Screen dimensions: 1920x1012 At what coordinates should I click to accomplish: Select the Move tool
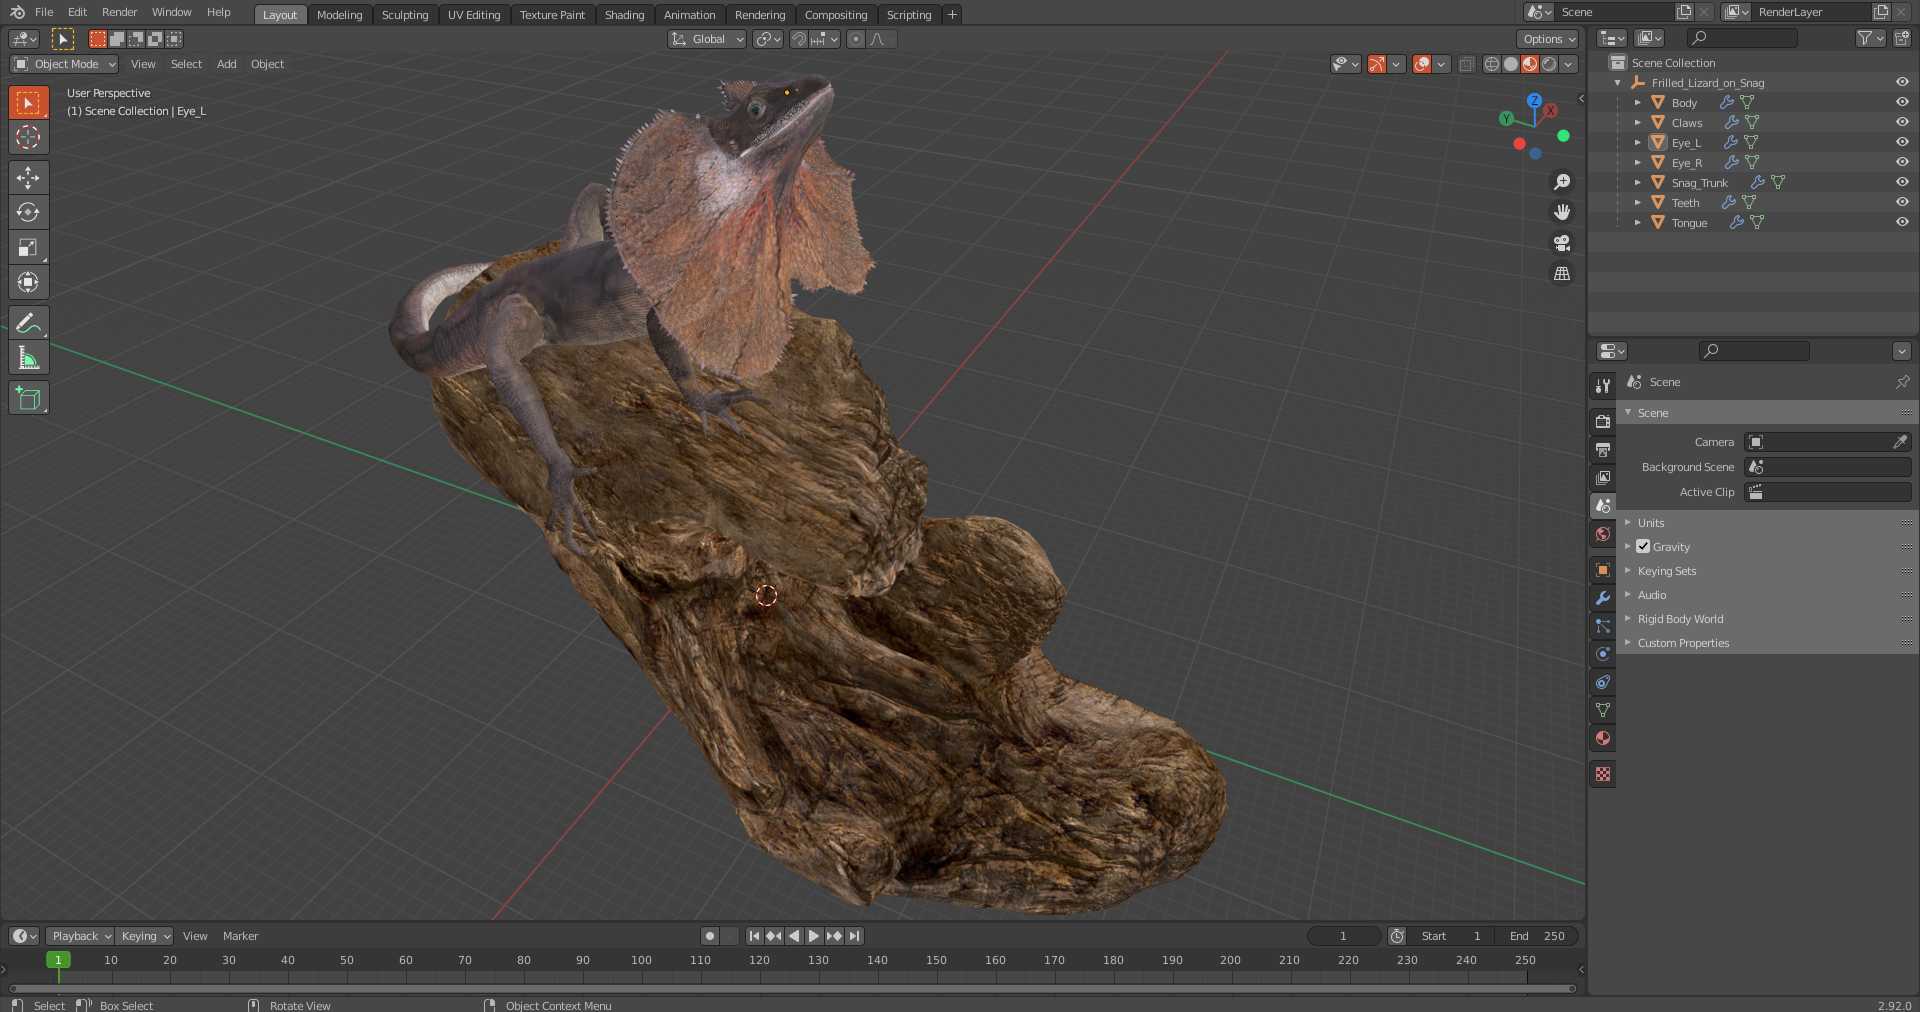click(28, 178)
